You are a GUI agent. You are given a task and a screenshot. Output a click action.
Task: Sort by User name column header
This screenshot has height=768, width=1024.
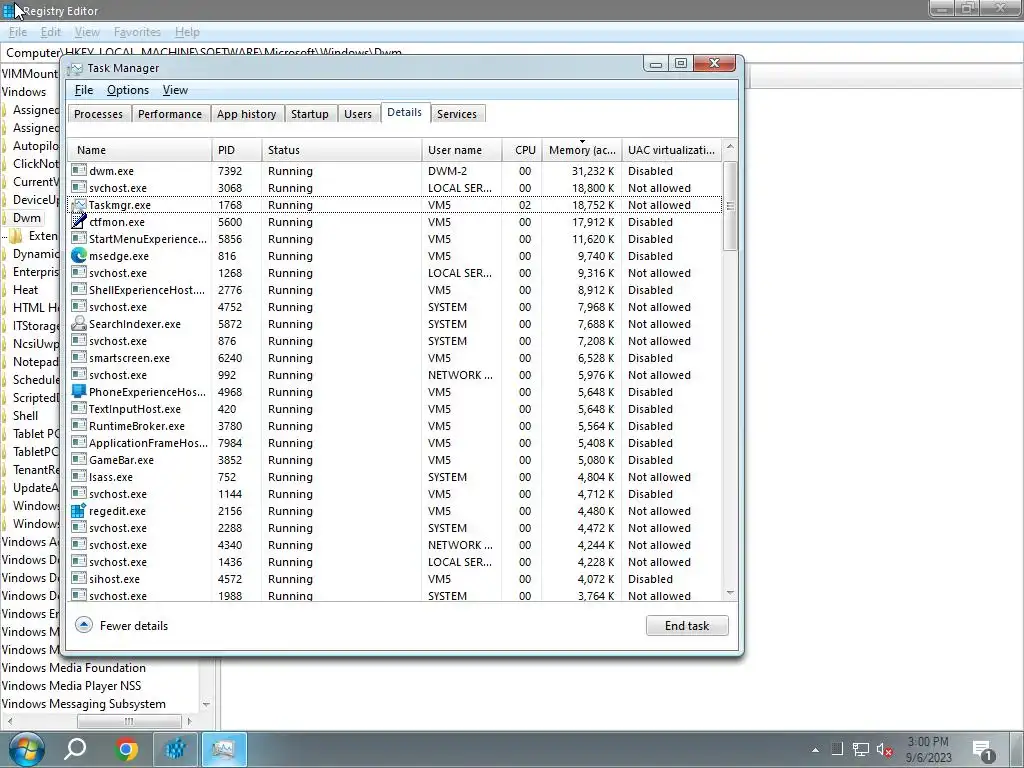coord(462,150)
